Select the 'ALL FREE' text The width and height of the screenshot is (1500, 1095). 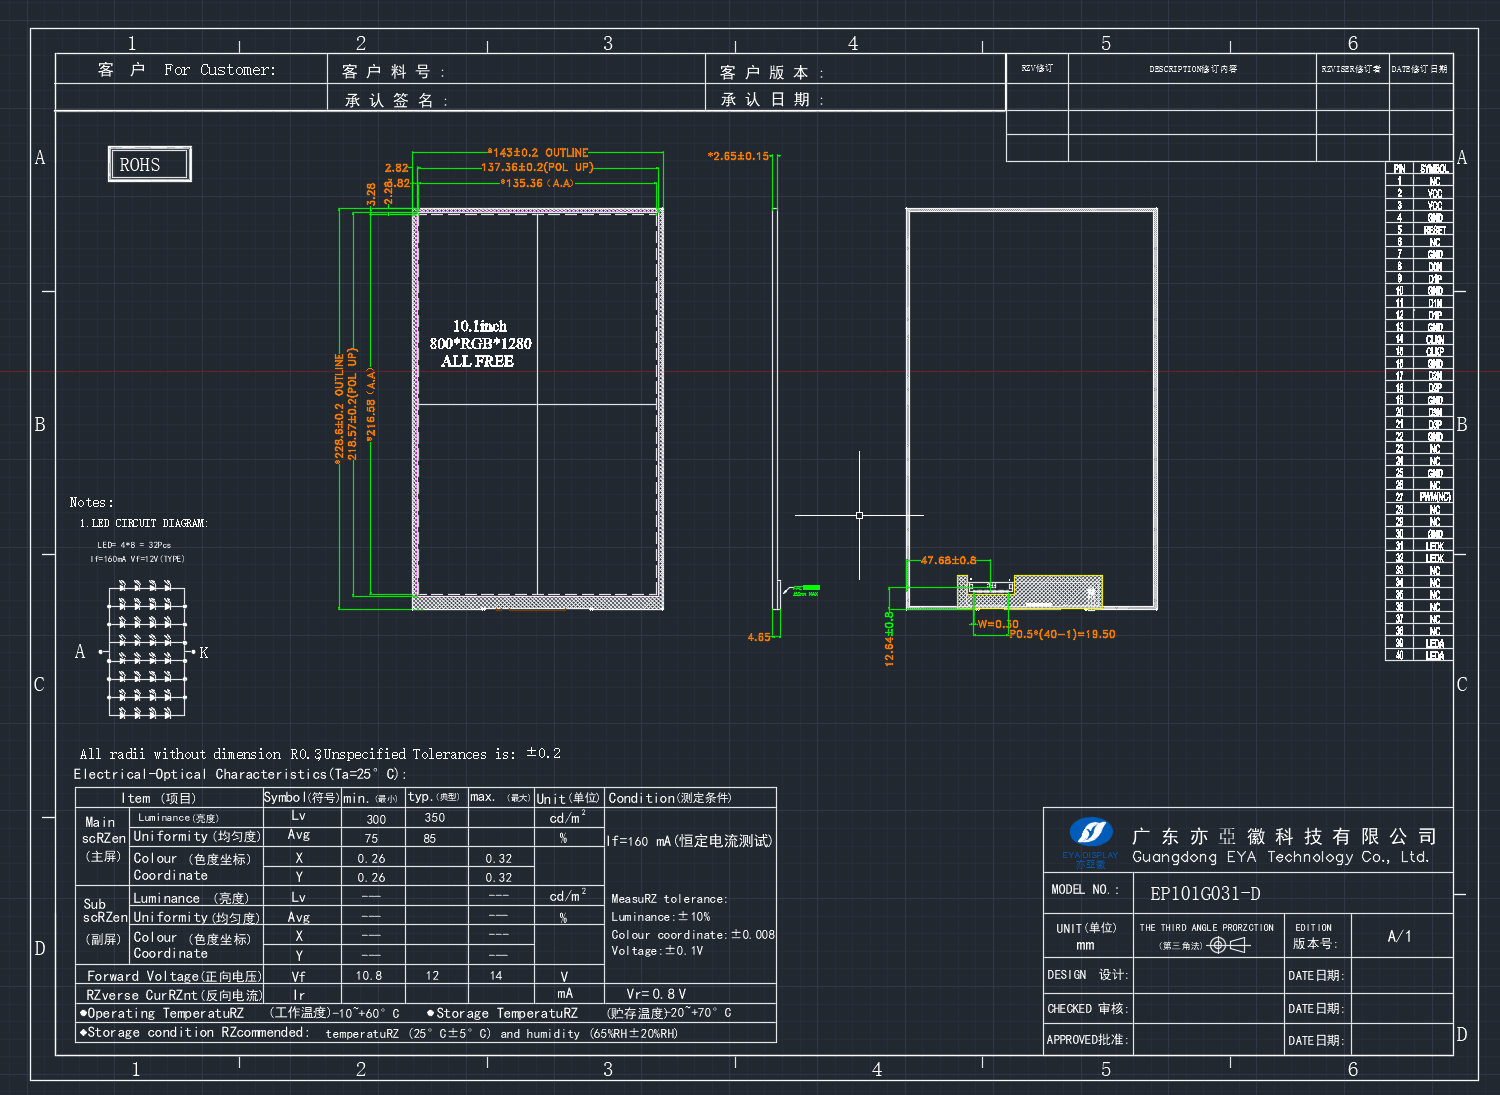tap(478, 361)
